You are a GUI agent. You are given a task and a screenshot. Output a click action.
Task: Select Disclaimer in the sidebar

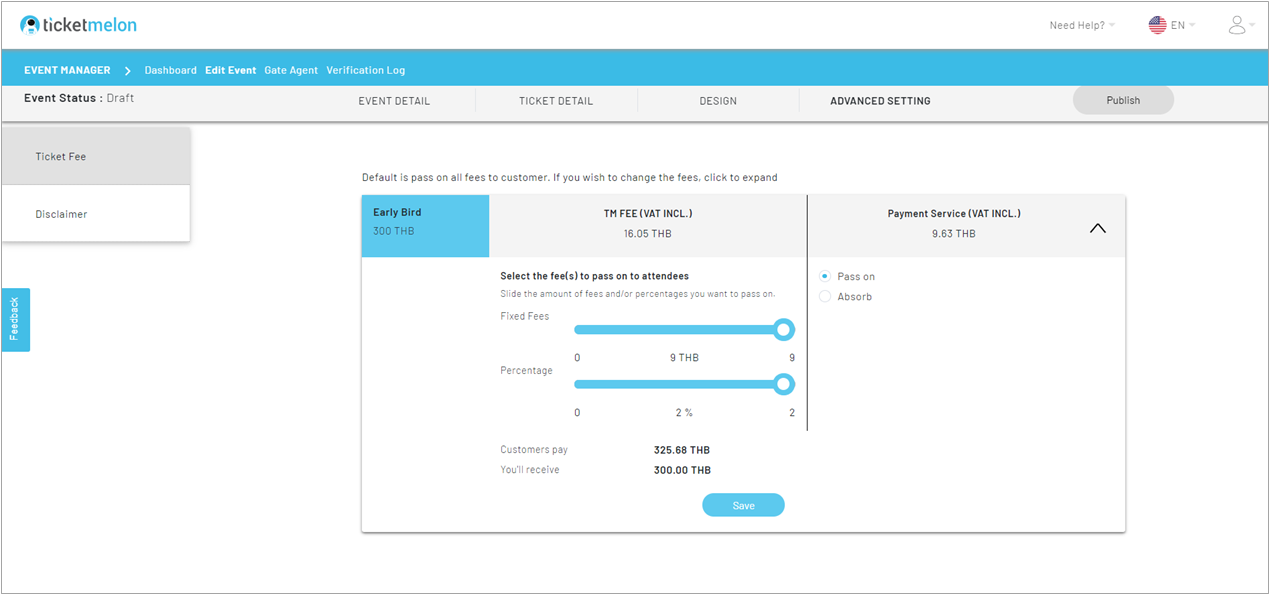(95, 214)
